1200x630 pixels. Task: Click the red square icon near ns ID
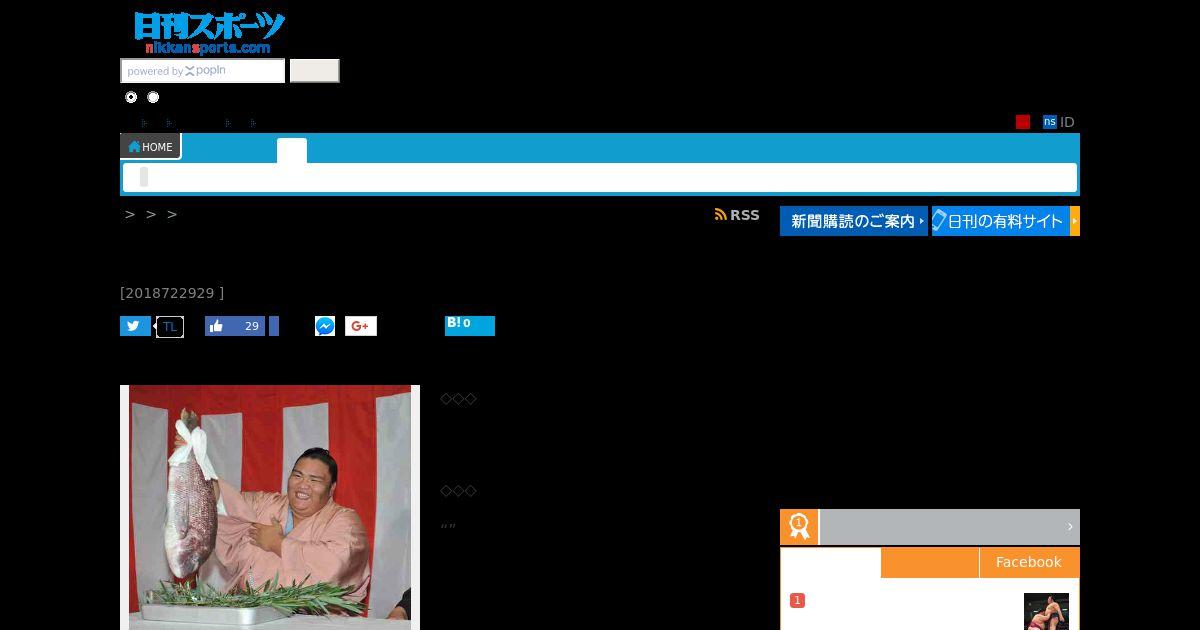click(x=1023, y=122)
